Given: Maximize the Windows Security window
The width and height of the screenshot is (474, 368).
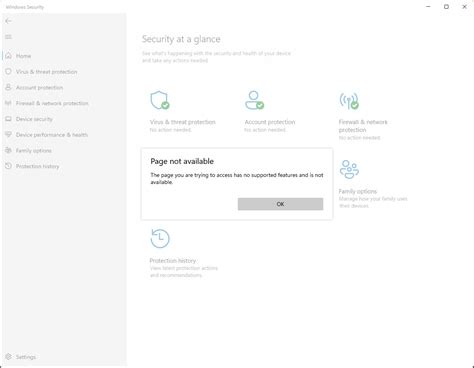Looking at the screenshot, I should (446, 7).
